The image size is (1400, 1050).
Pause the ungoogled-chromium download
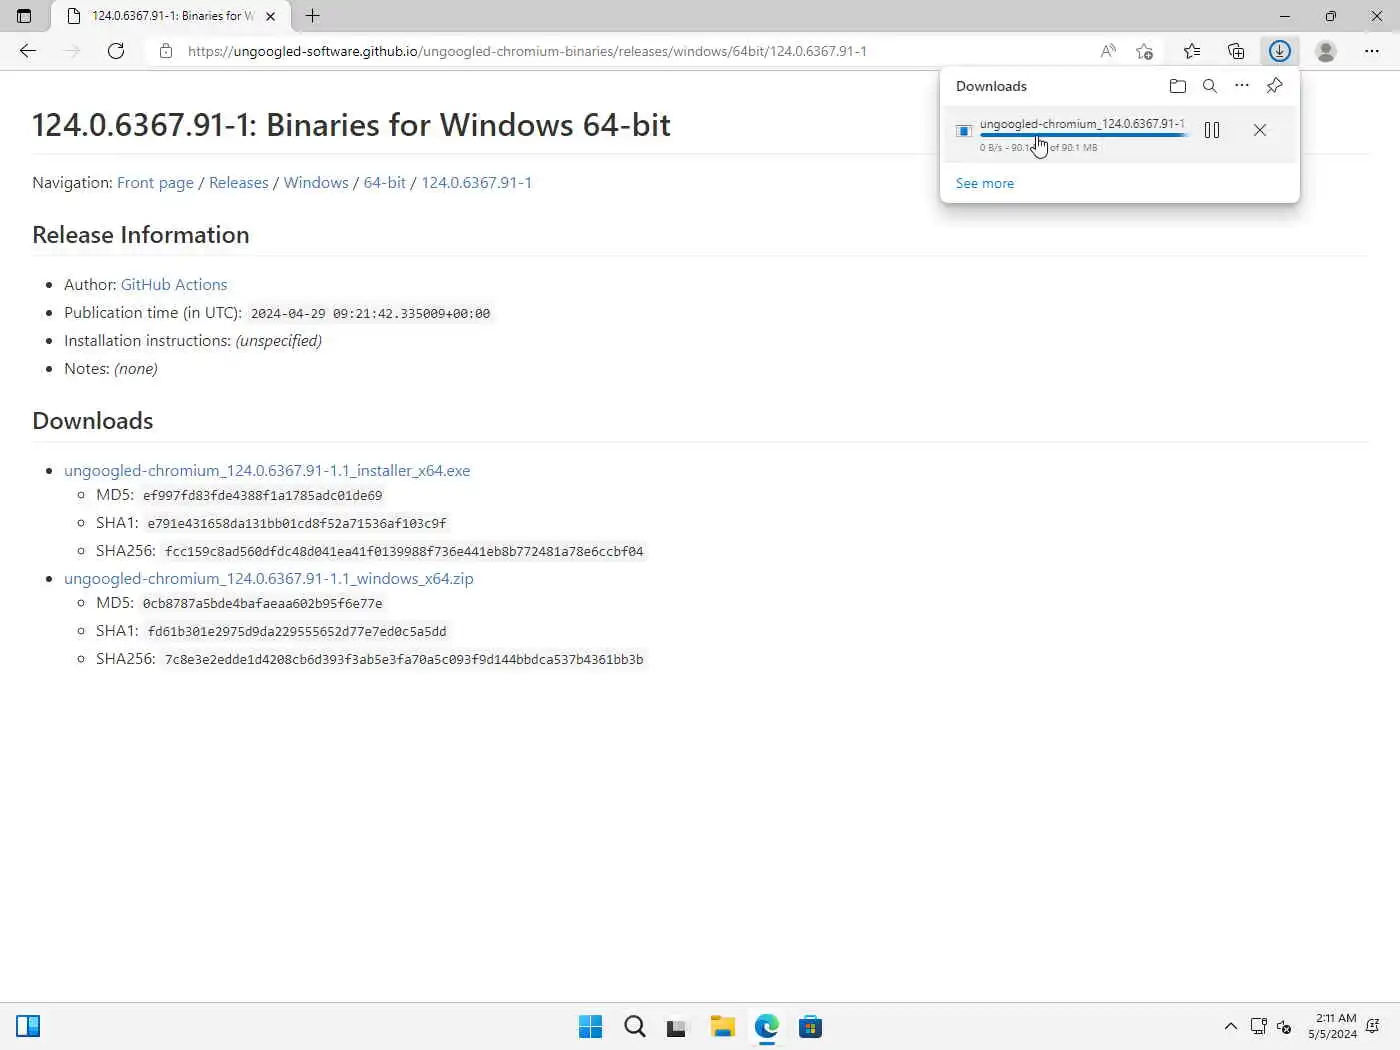click(1212, 130)
